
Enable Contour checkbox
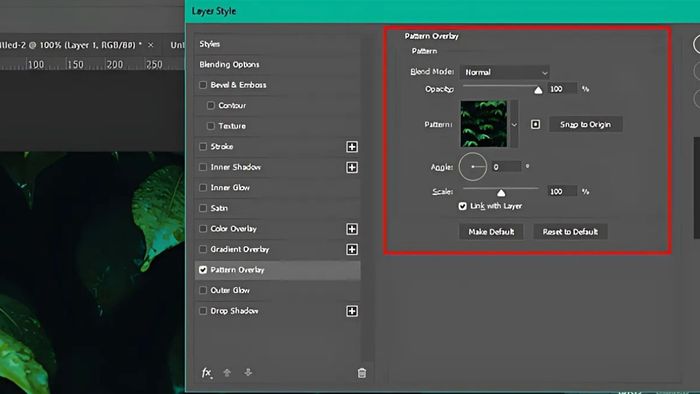[x=211, y=105]
